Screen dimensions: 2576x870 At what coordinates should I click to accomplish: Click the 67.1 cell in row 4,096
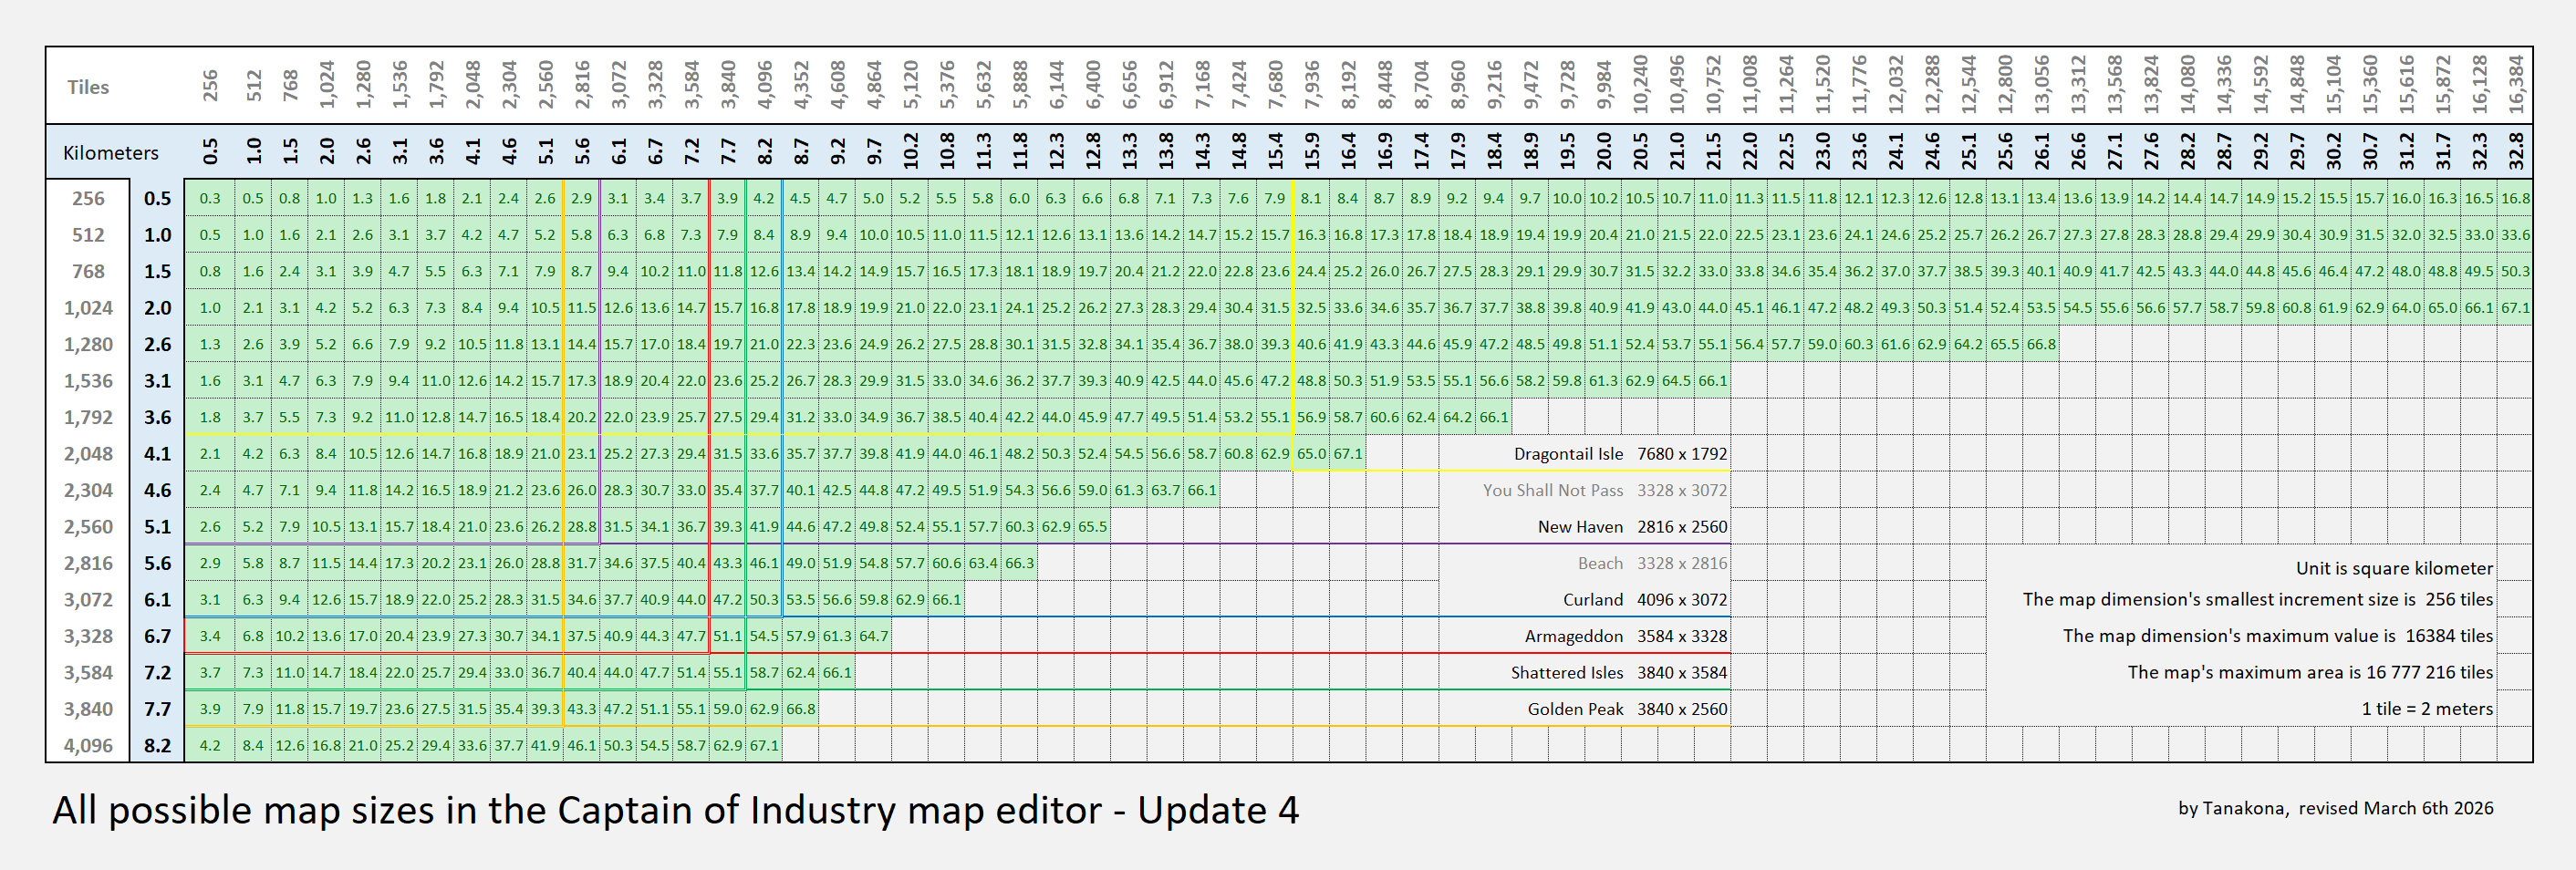(x=764, y=745)
